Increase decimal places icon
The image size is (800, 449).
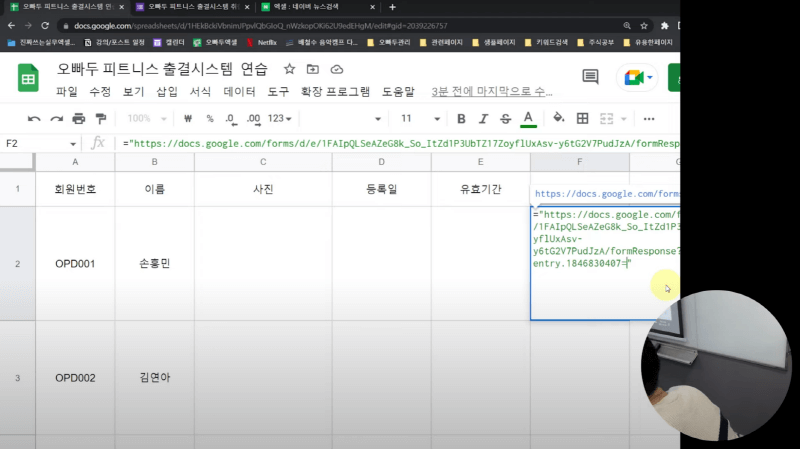tap(254, 119)
